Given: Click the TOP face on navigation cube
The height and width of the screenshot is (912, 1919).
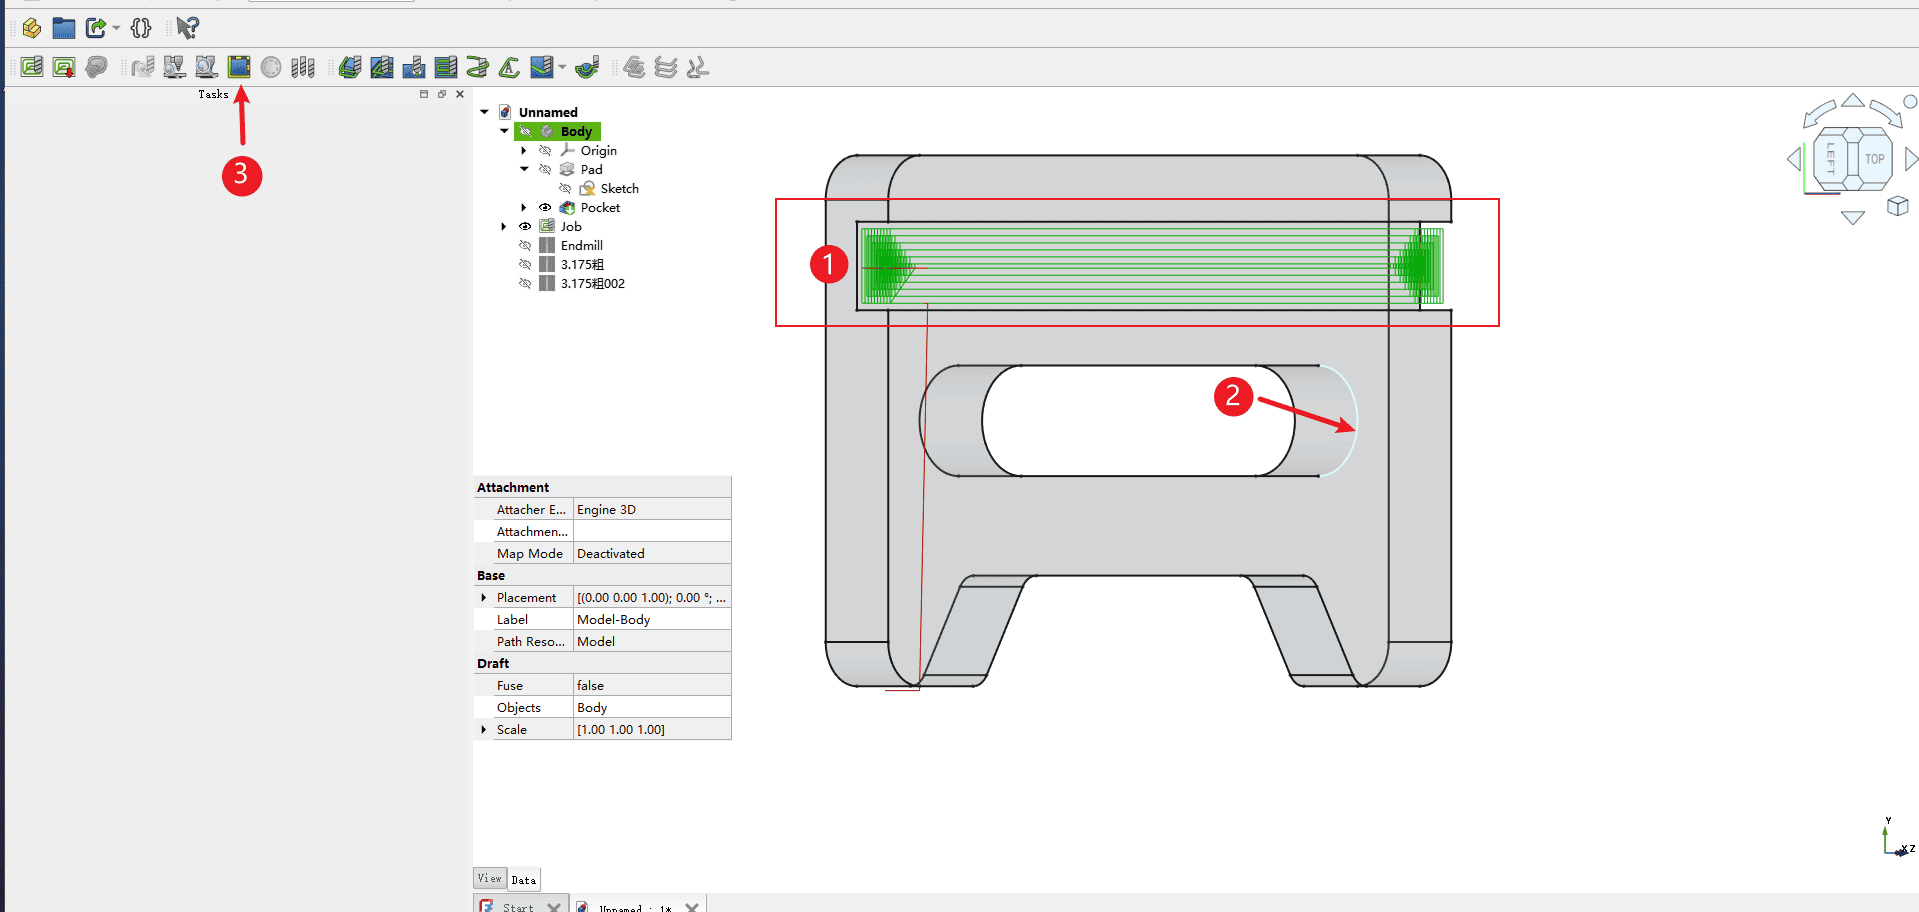Looking at the screenshot, I should coord(1874,159).
